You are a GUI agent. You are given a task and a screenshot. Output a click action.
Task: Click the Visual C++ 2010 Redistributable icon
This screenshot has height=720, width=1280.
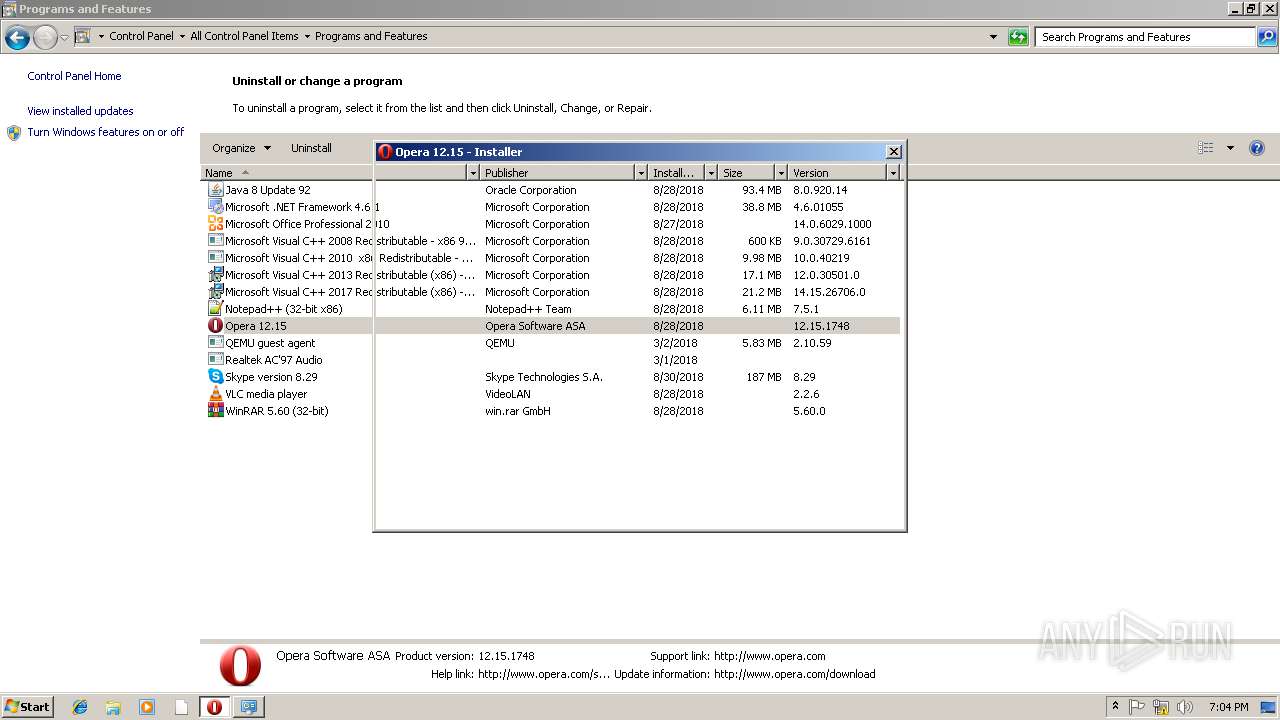click(215, 258)
